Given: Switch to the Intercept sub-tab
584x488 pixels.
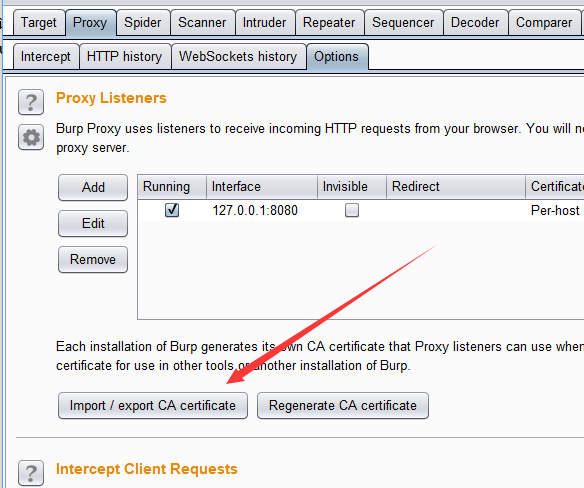Looking at the screenshot, I should pyautogui.click(x=46, y=57).
